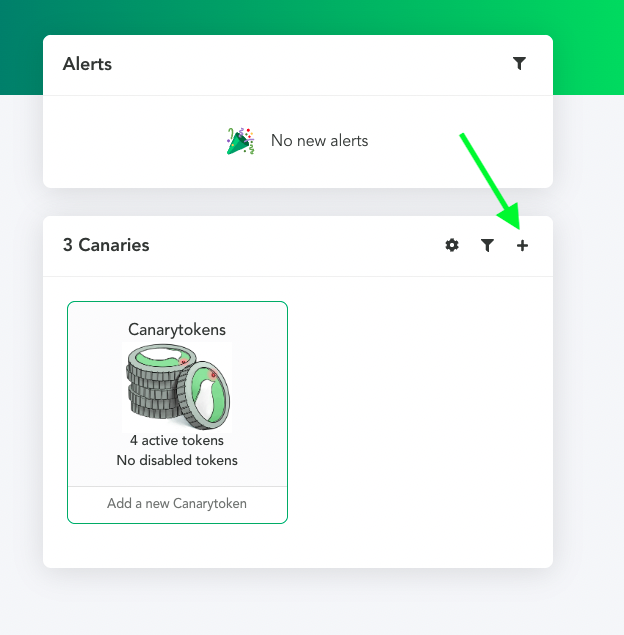
Task: Open the Canarytokens card title
Action: click(177, 330)
